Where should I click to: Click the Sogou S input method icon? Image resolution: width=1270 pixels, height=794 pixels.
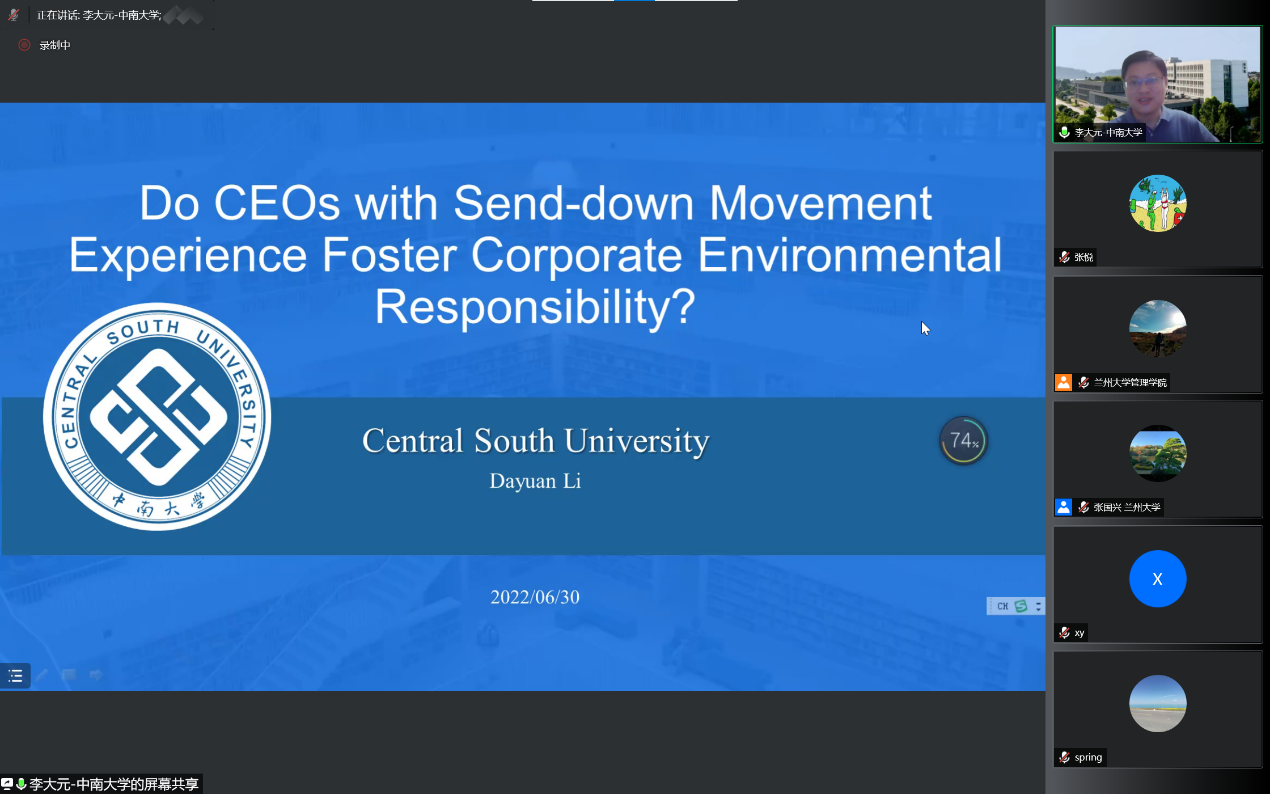click(1021, 606)
